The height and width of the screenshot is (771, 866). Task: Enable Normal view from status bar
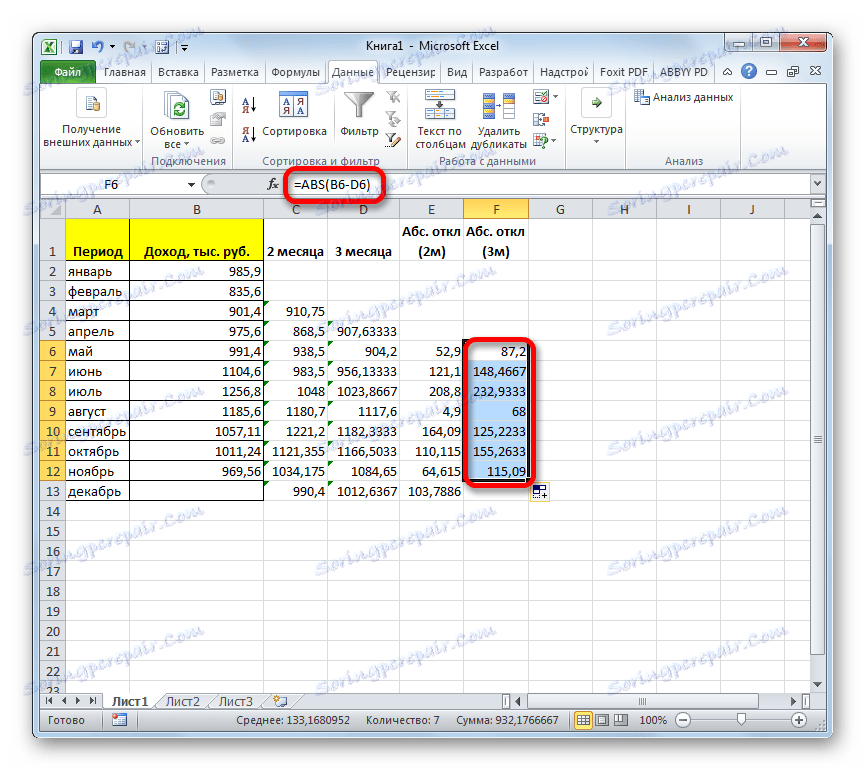pyautogui.click(x=583, y=719)
